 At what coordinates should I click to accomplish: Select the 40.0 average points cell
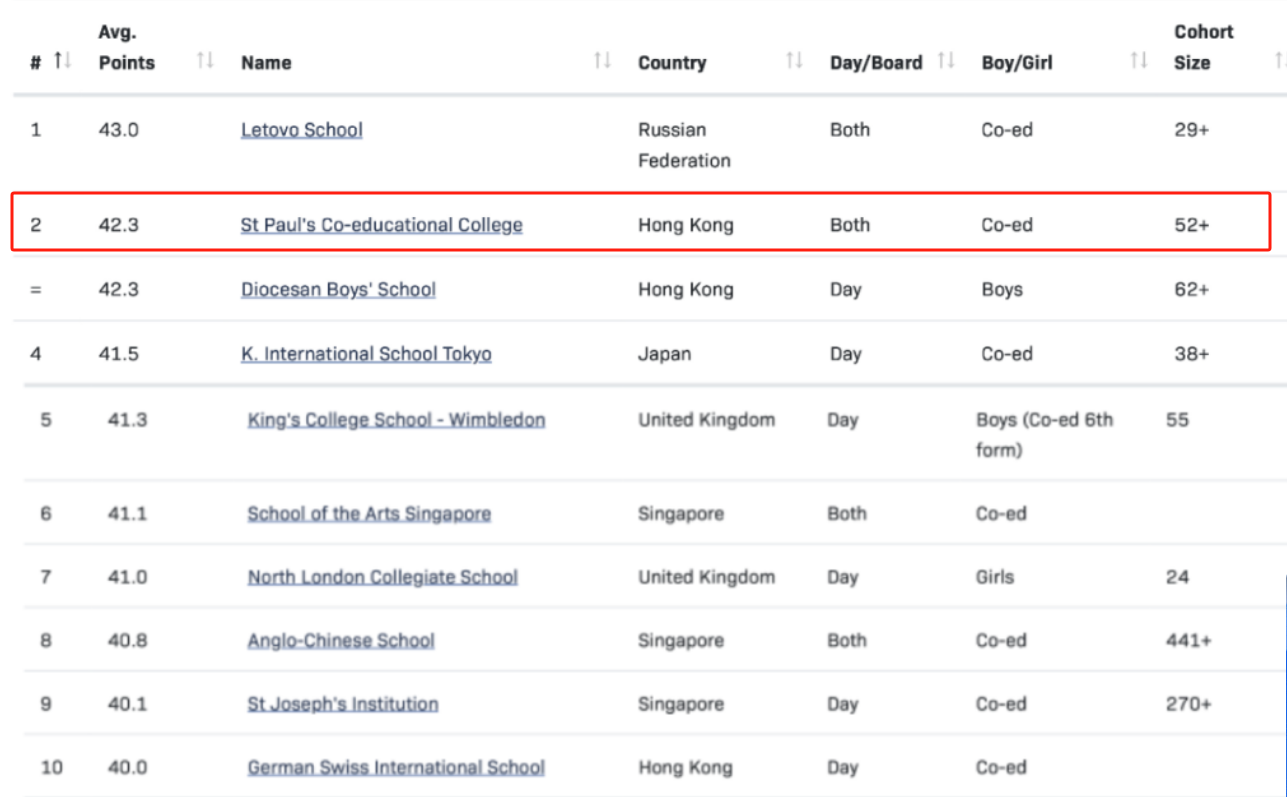click(x=127, y=768)
